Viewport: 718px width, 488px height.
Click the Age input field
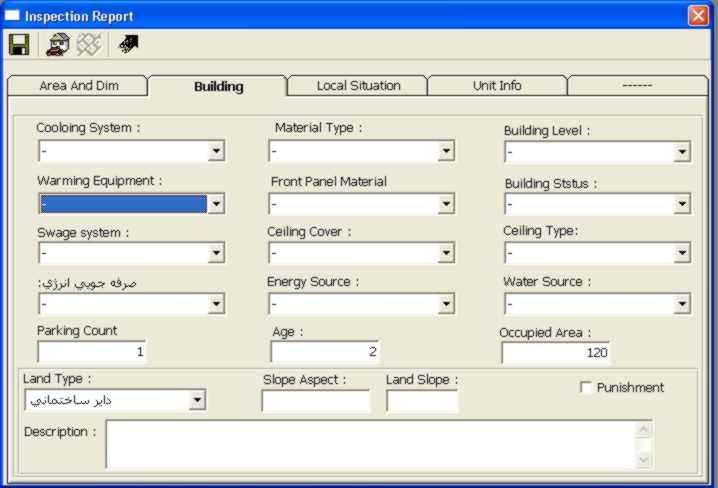pos(324,352)
